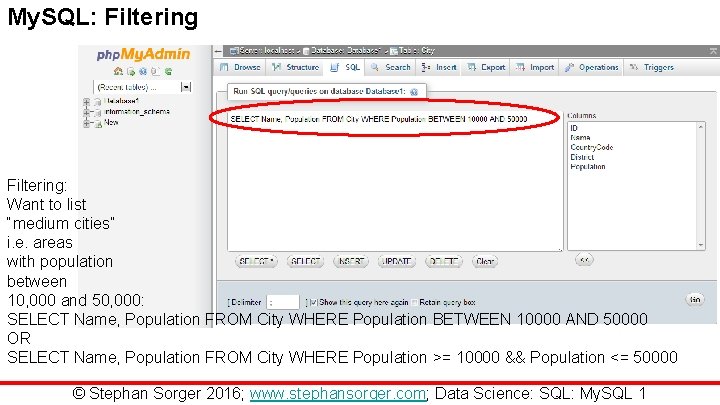Toggle the 'Retain query box' checkbox

pos(415,302)
